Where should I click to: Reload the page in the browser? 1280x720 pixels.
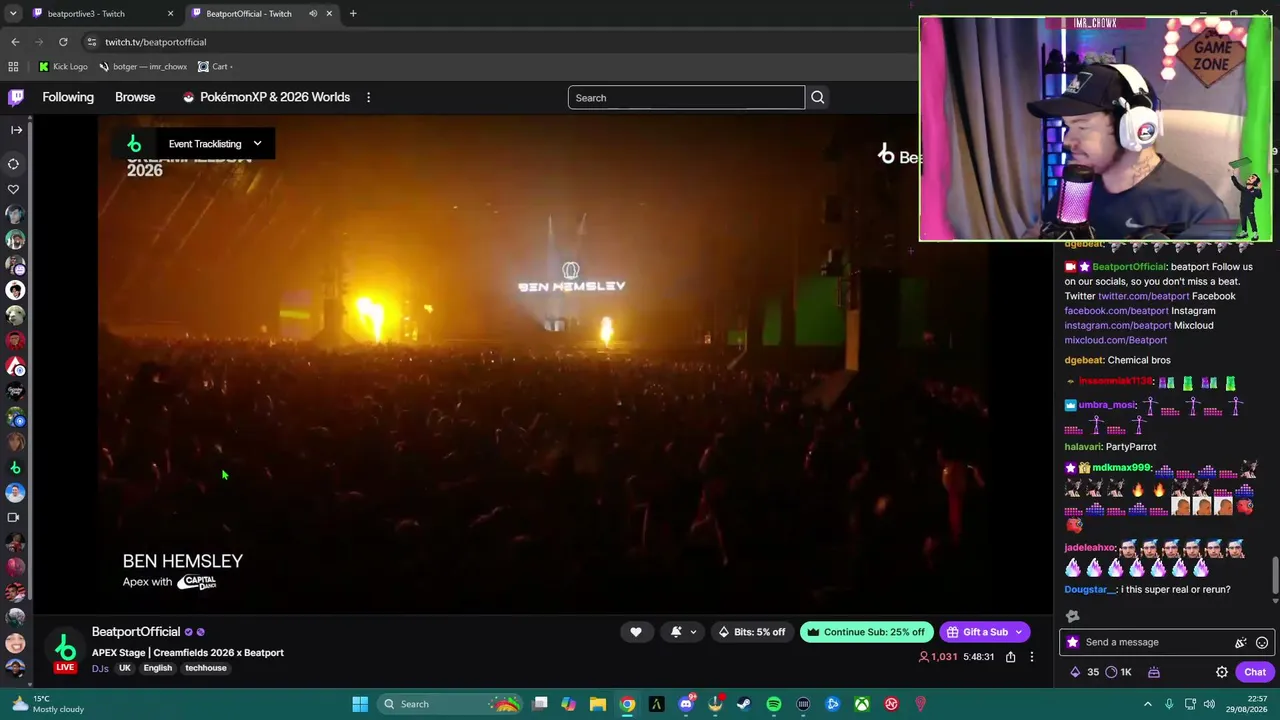coord(63,42)
